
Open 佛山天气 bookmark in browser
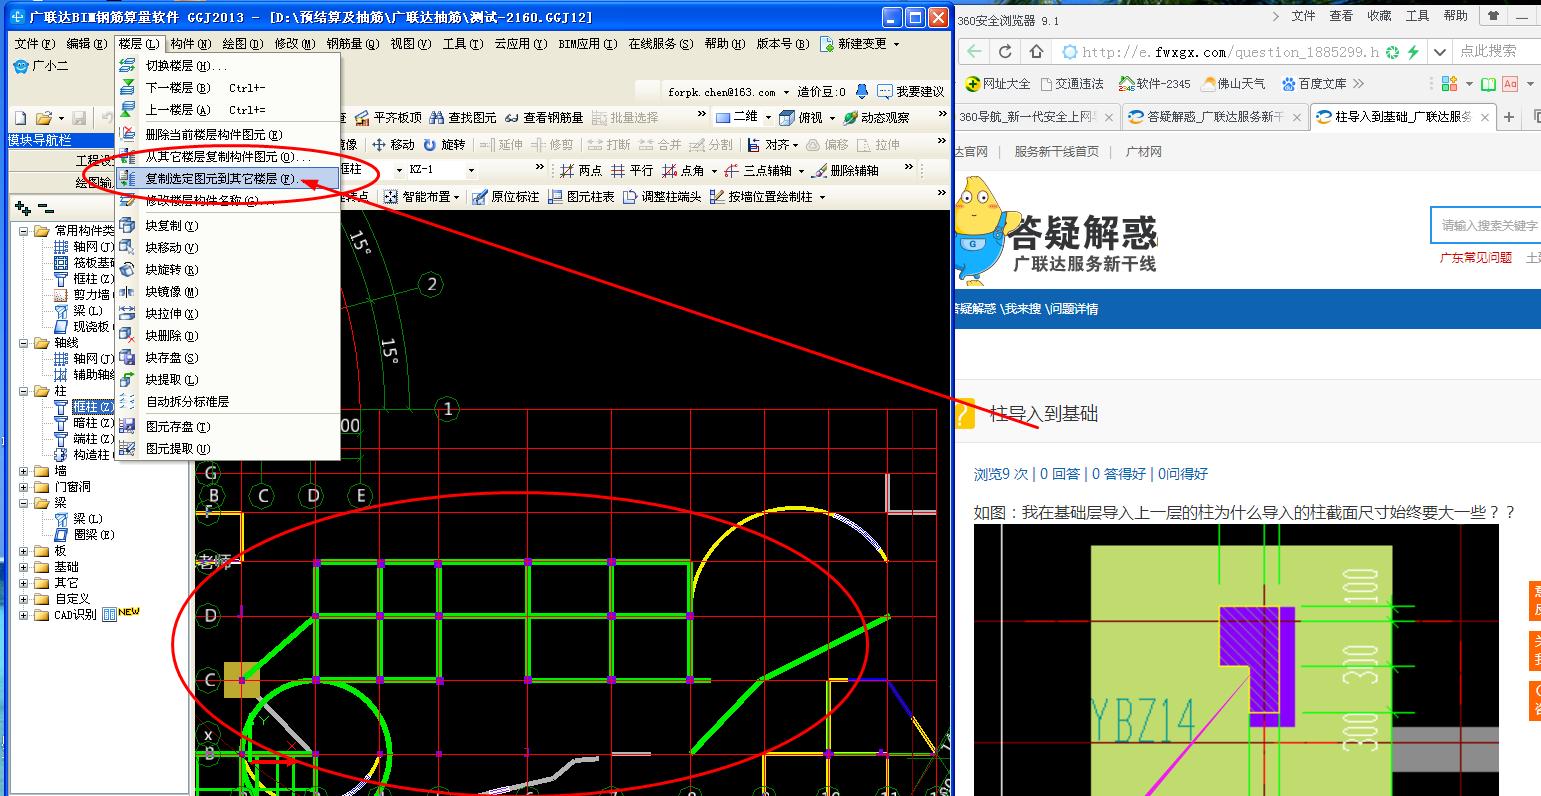click(x=1234, y=84)
